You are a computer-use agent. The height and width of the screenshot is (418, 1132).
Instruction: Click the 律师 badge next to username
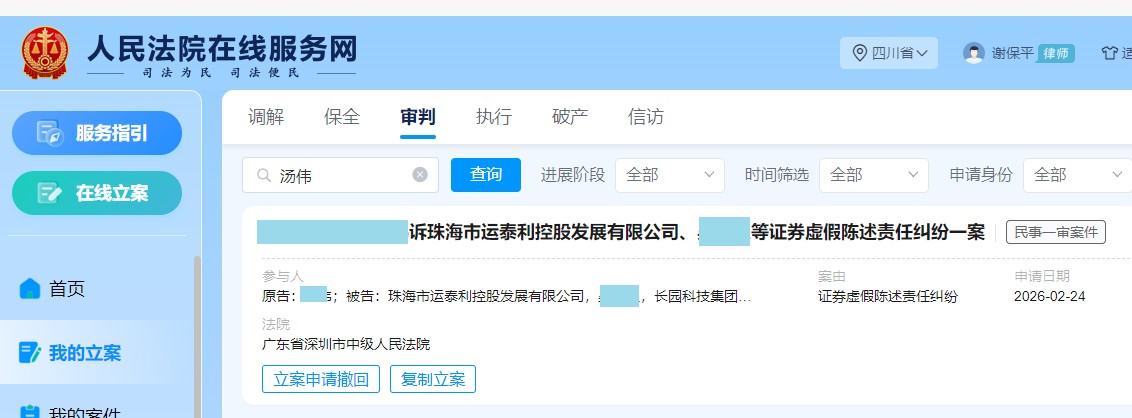click(x=1055, y=53)
